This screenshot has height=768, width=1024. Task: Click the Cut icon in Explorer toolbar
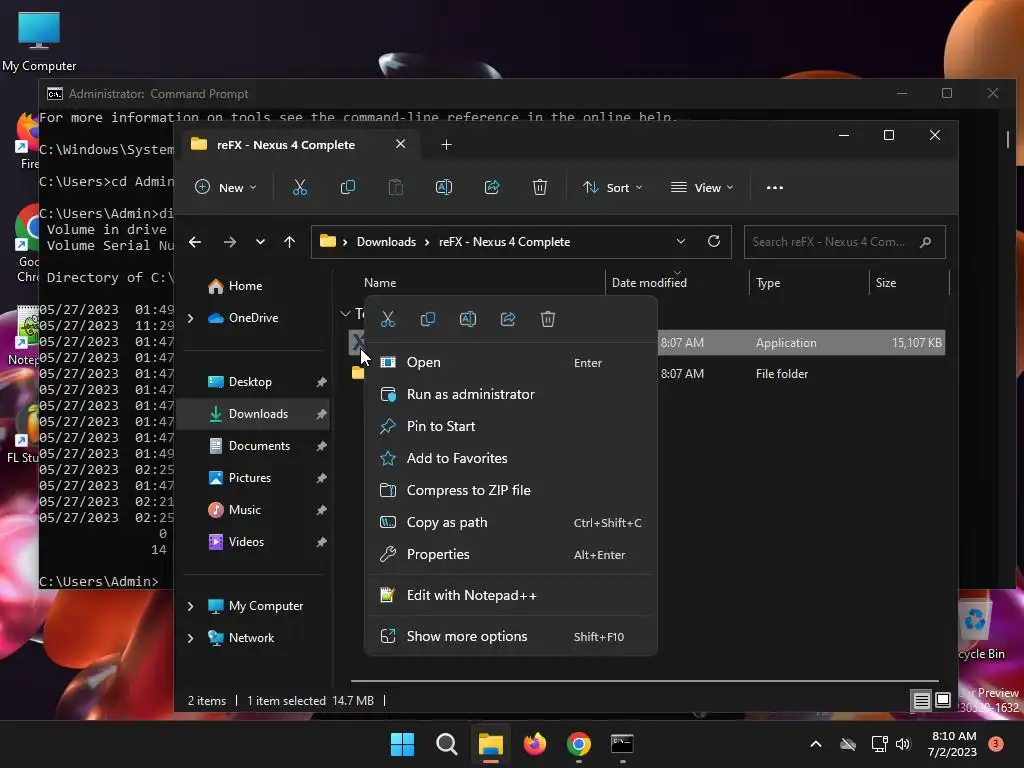click(x=300, y=187)
